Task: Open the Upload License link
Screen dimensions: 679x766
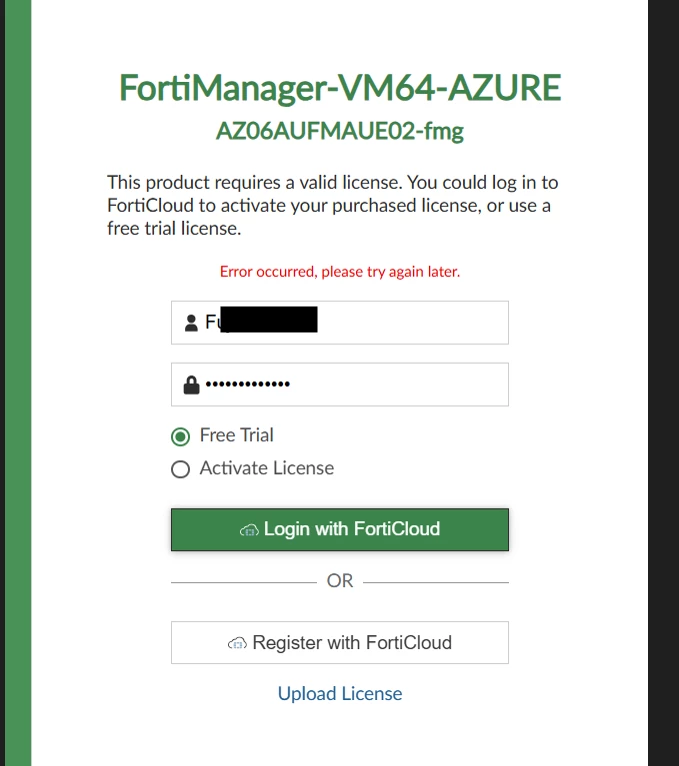Action: click(340, 694)
